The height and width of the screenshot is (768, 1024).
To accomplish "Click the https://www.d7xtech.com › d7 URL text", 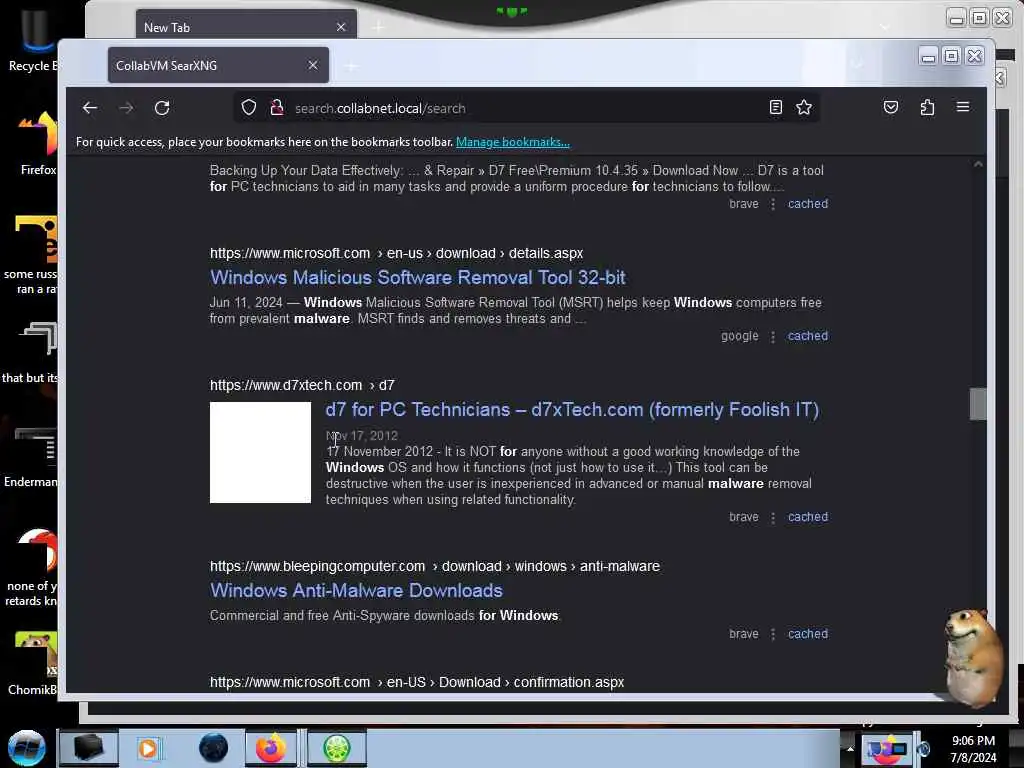I will point(302,385).
